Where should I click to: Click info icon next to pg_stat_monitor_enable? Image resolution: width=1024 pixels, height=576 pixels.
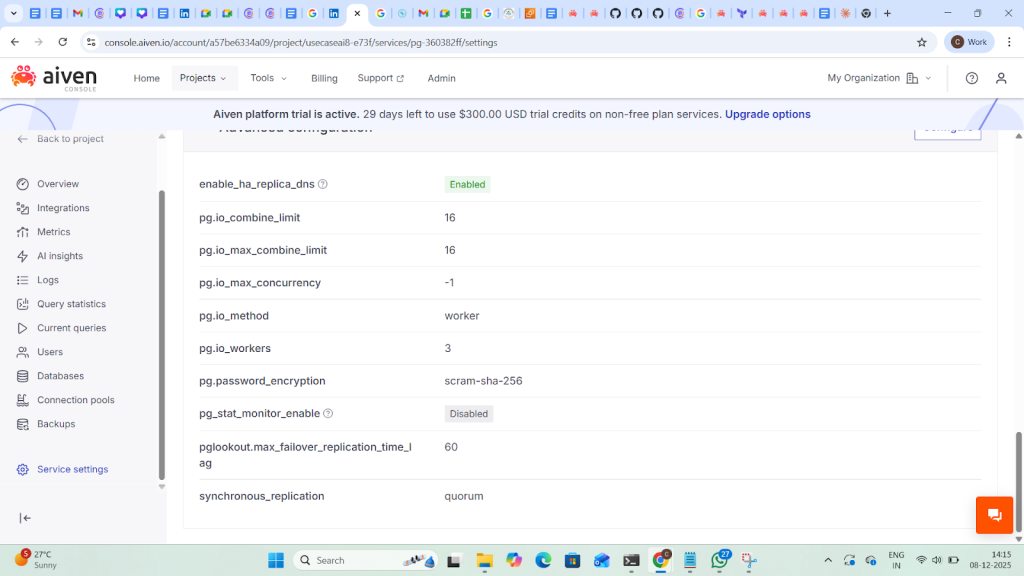click(328, 414)
